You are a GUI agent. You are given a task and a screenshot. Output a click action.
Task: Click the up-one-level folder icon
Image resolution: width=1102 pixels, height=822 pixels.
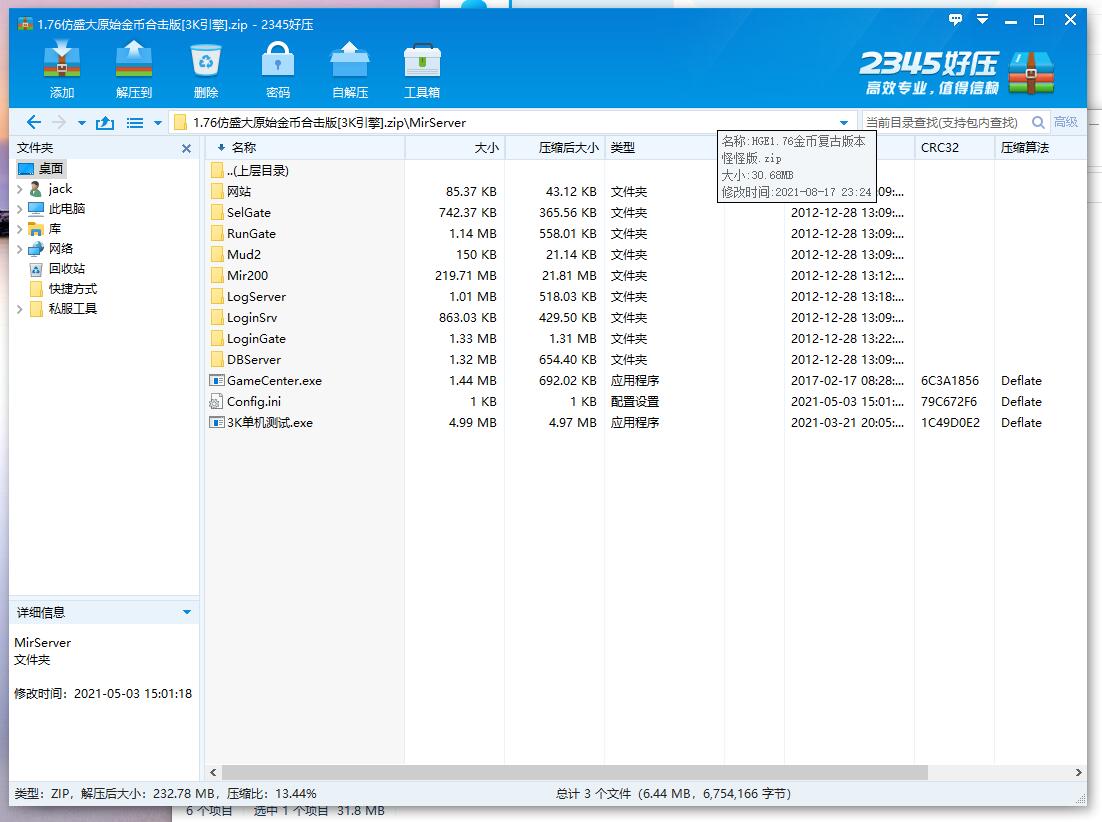pos(105,122)
